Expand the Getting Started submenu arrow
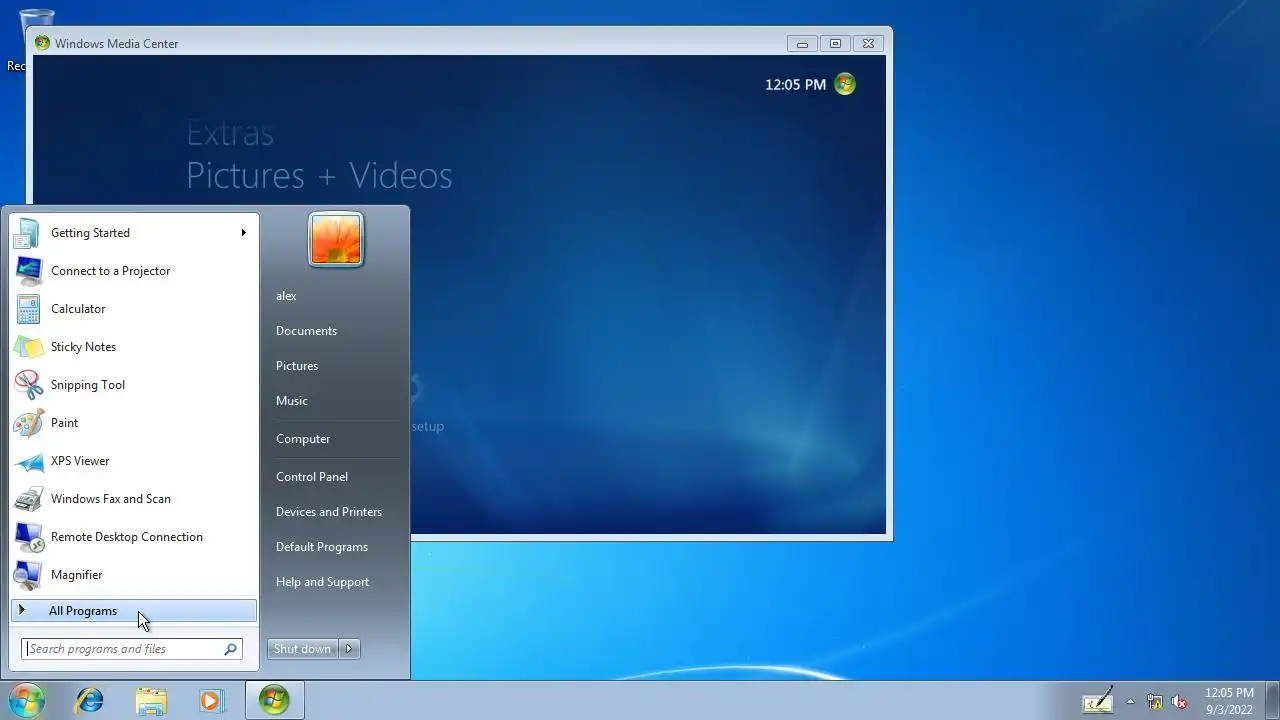The height and width of the screenshot is (720, 1280). pos(243,233)
